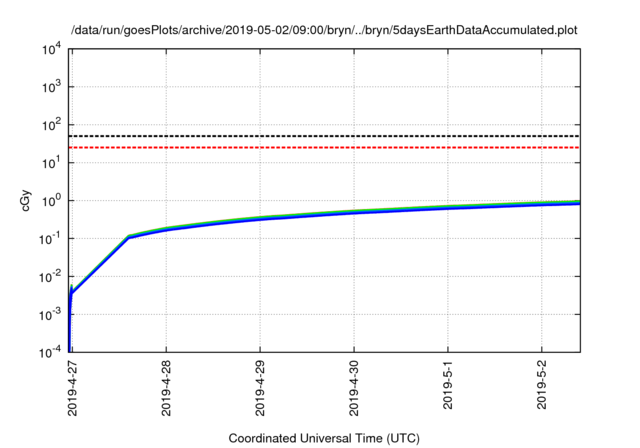Click the 2019-4-27 date label
This screenshot has width=640, height=448.
[x=72, y=388]
